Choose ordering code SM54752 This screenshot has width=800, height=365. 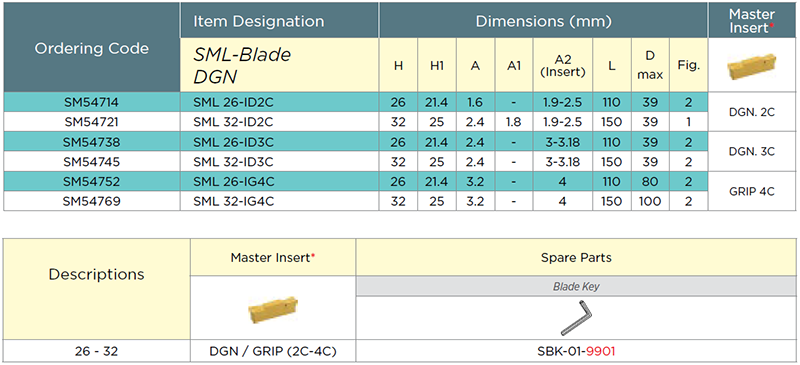91,182
